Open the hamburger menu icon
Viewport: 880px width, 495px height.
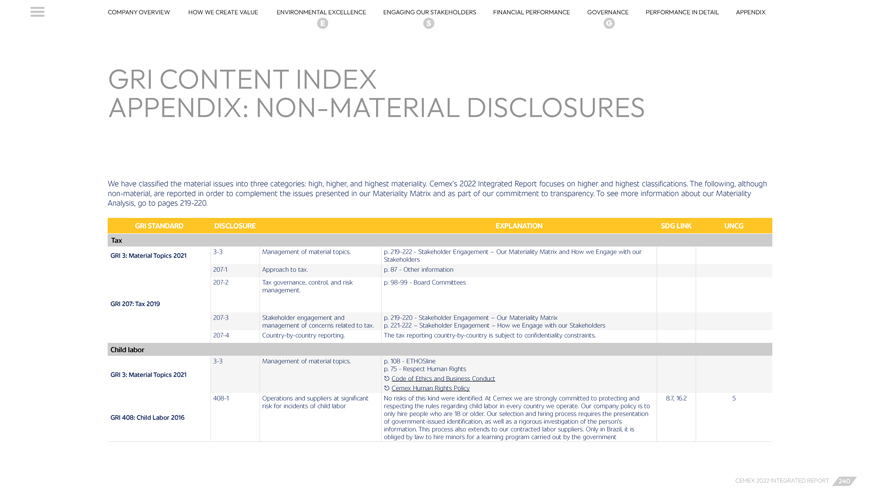point(38,12)
